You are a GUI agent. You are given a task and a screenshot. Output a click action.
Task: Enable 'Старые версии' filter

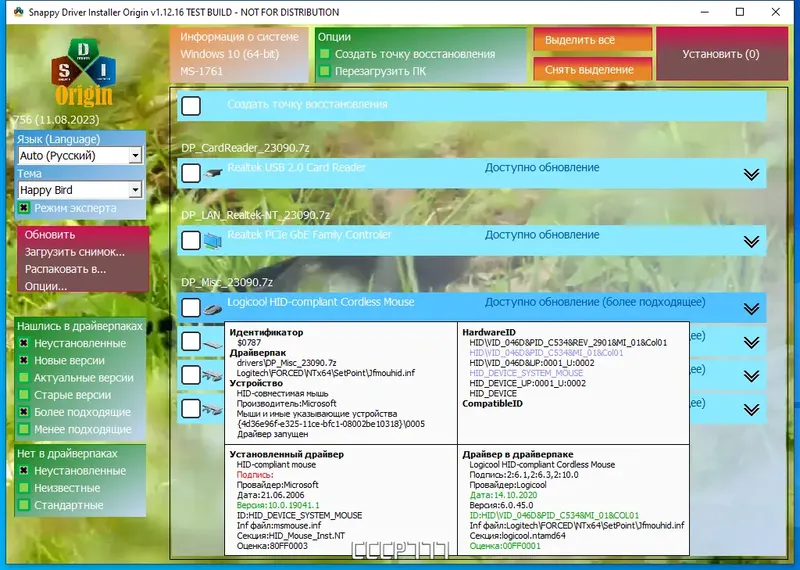23,395
